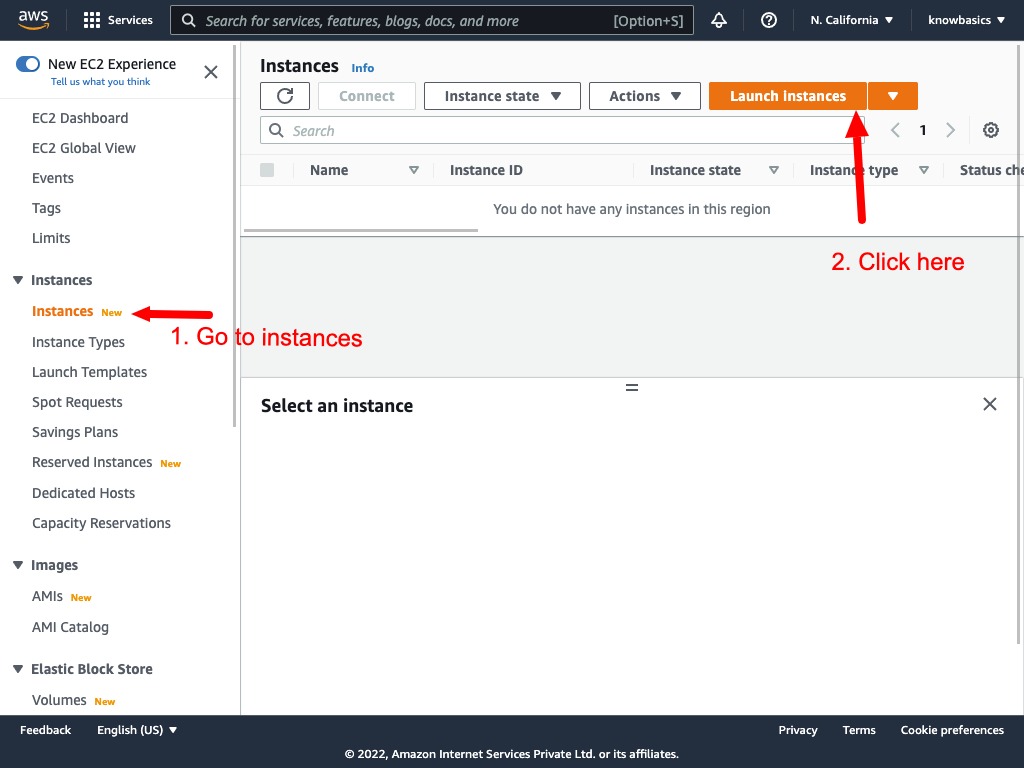Click the panel split handle icon
Image resolution: width=1024 pixels, height=768 pixels.
(632, 387)
